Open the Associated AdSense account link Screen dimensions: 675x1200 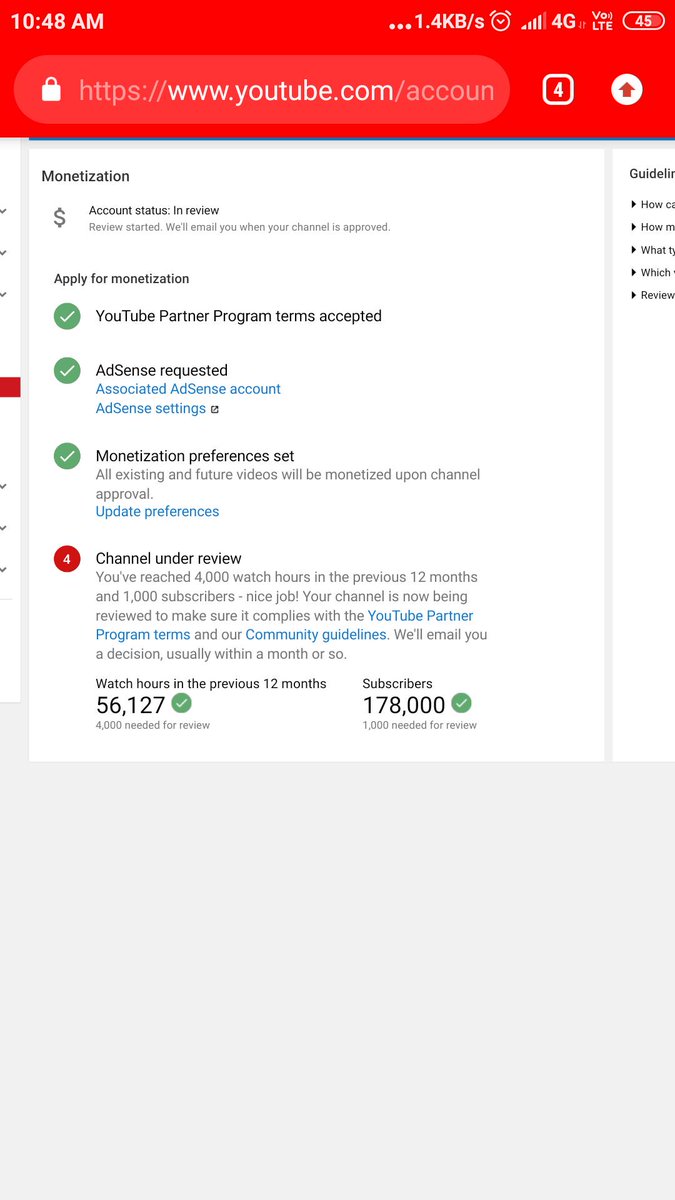pyautogui.click(x=188, y=389)
